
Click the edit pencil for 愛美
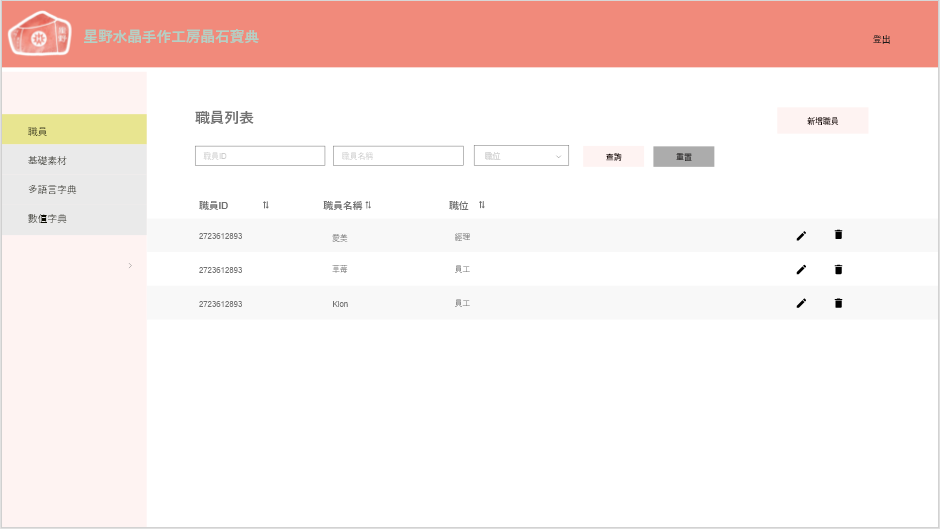(801, 236)
